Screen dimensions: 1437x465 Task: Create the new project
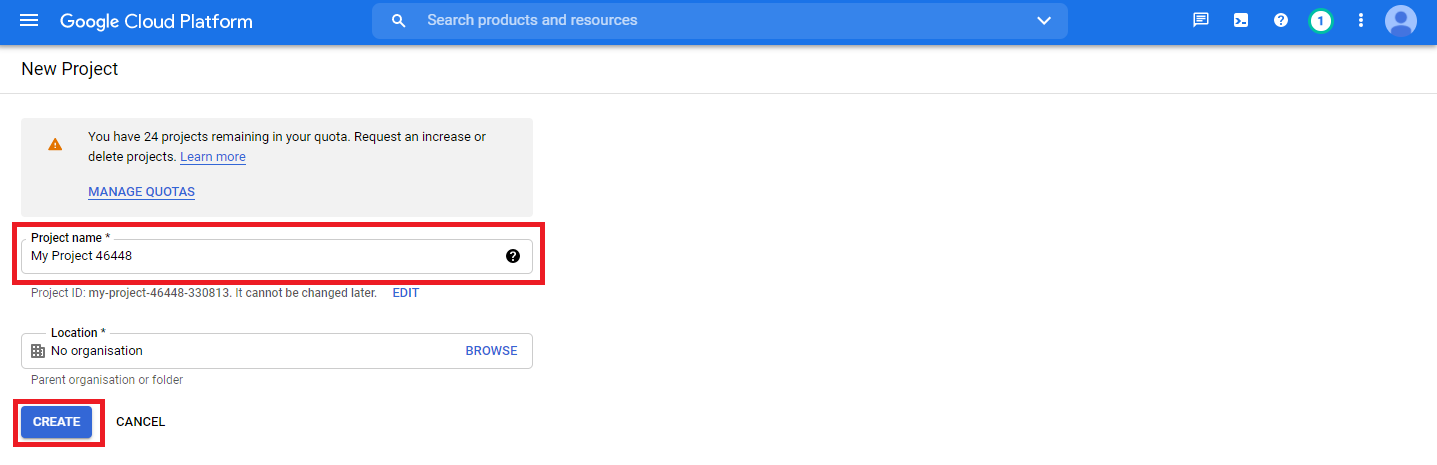(57, 422)
